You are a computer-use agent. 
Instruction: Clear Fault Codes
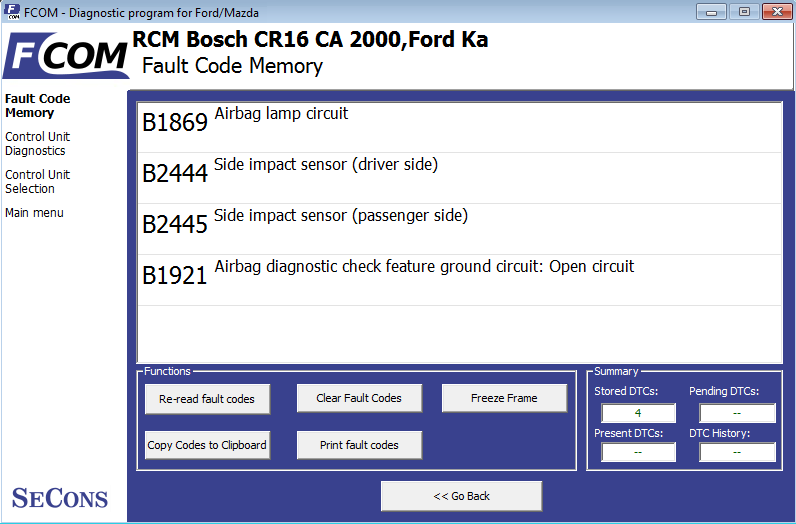point(359,398)
